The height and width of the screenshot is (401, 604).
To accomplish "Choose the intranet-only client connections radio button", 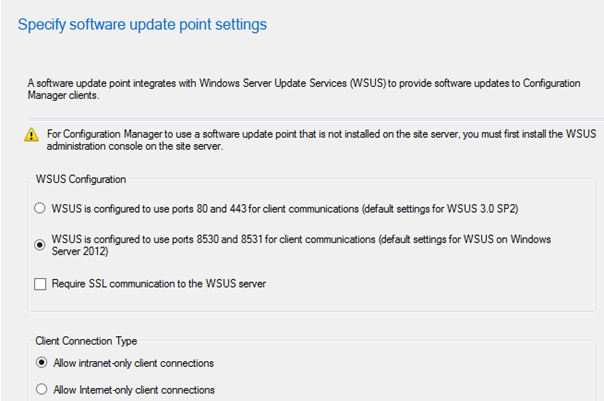I will tap(42, 362).
